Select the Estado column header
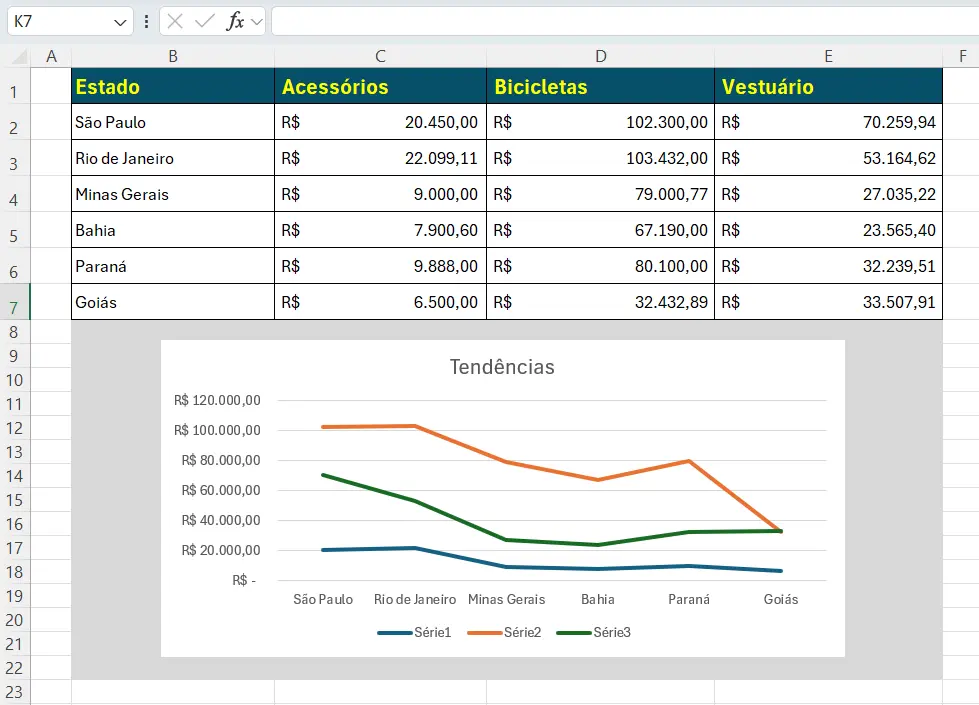The width and height of the screenshot is (979, 705). (172, 86)
